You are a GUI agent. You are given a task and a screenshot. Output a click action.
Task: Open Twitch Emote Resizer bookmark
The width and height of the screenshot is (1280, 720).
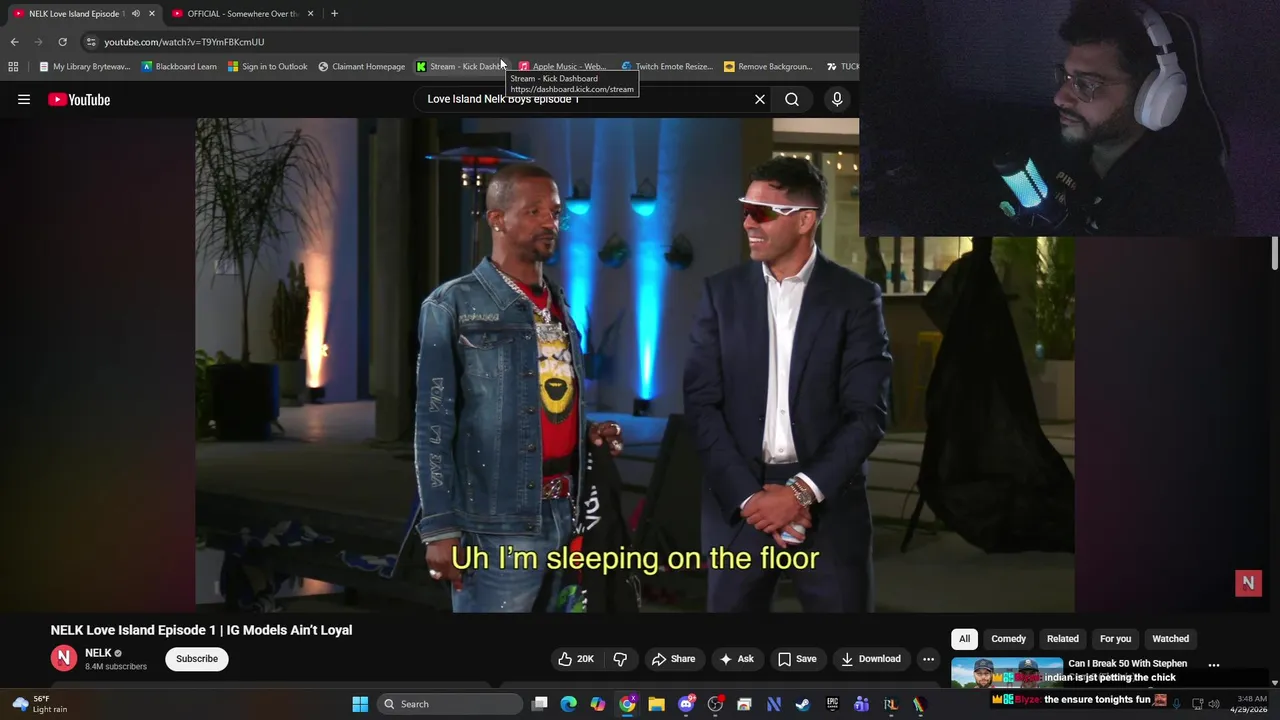(x=667, y=67)
